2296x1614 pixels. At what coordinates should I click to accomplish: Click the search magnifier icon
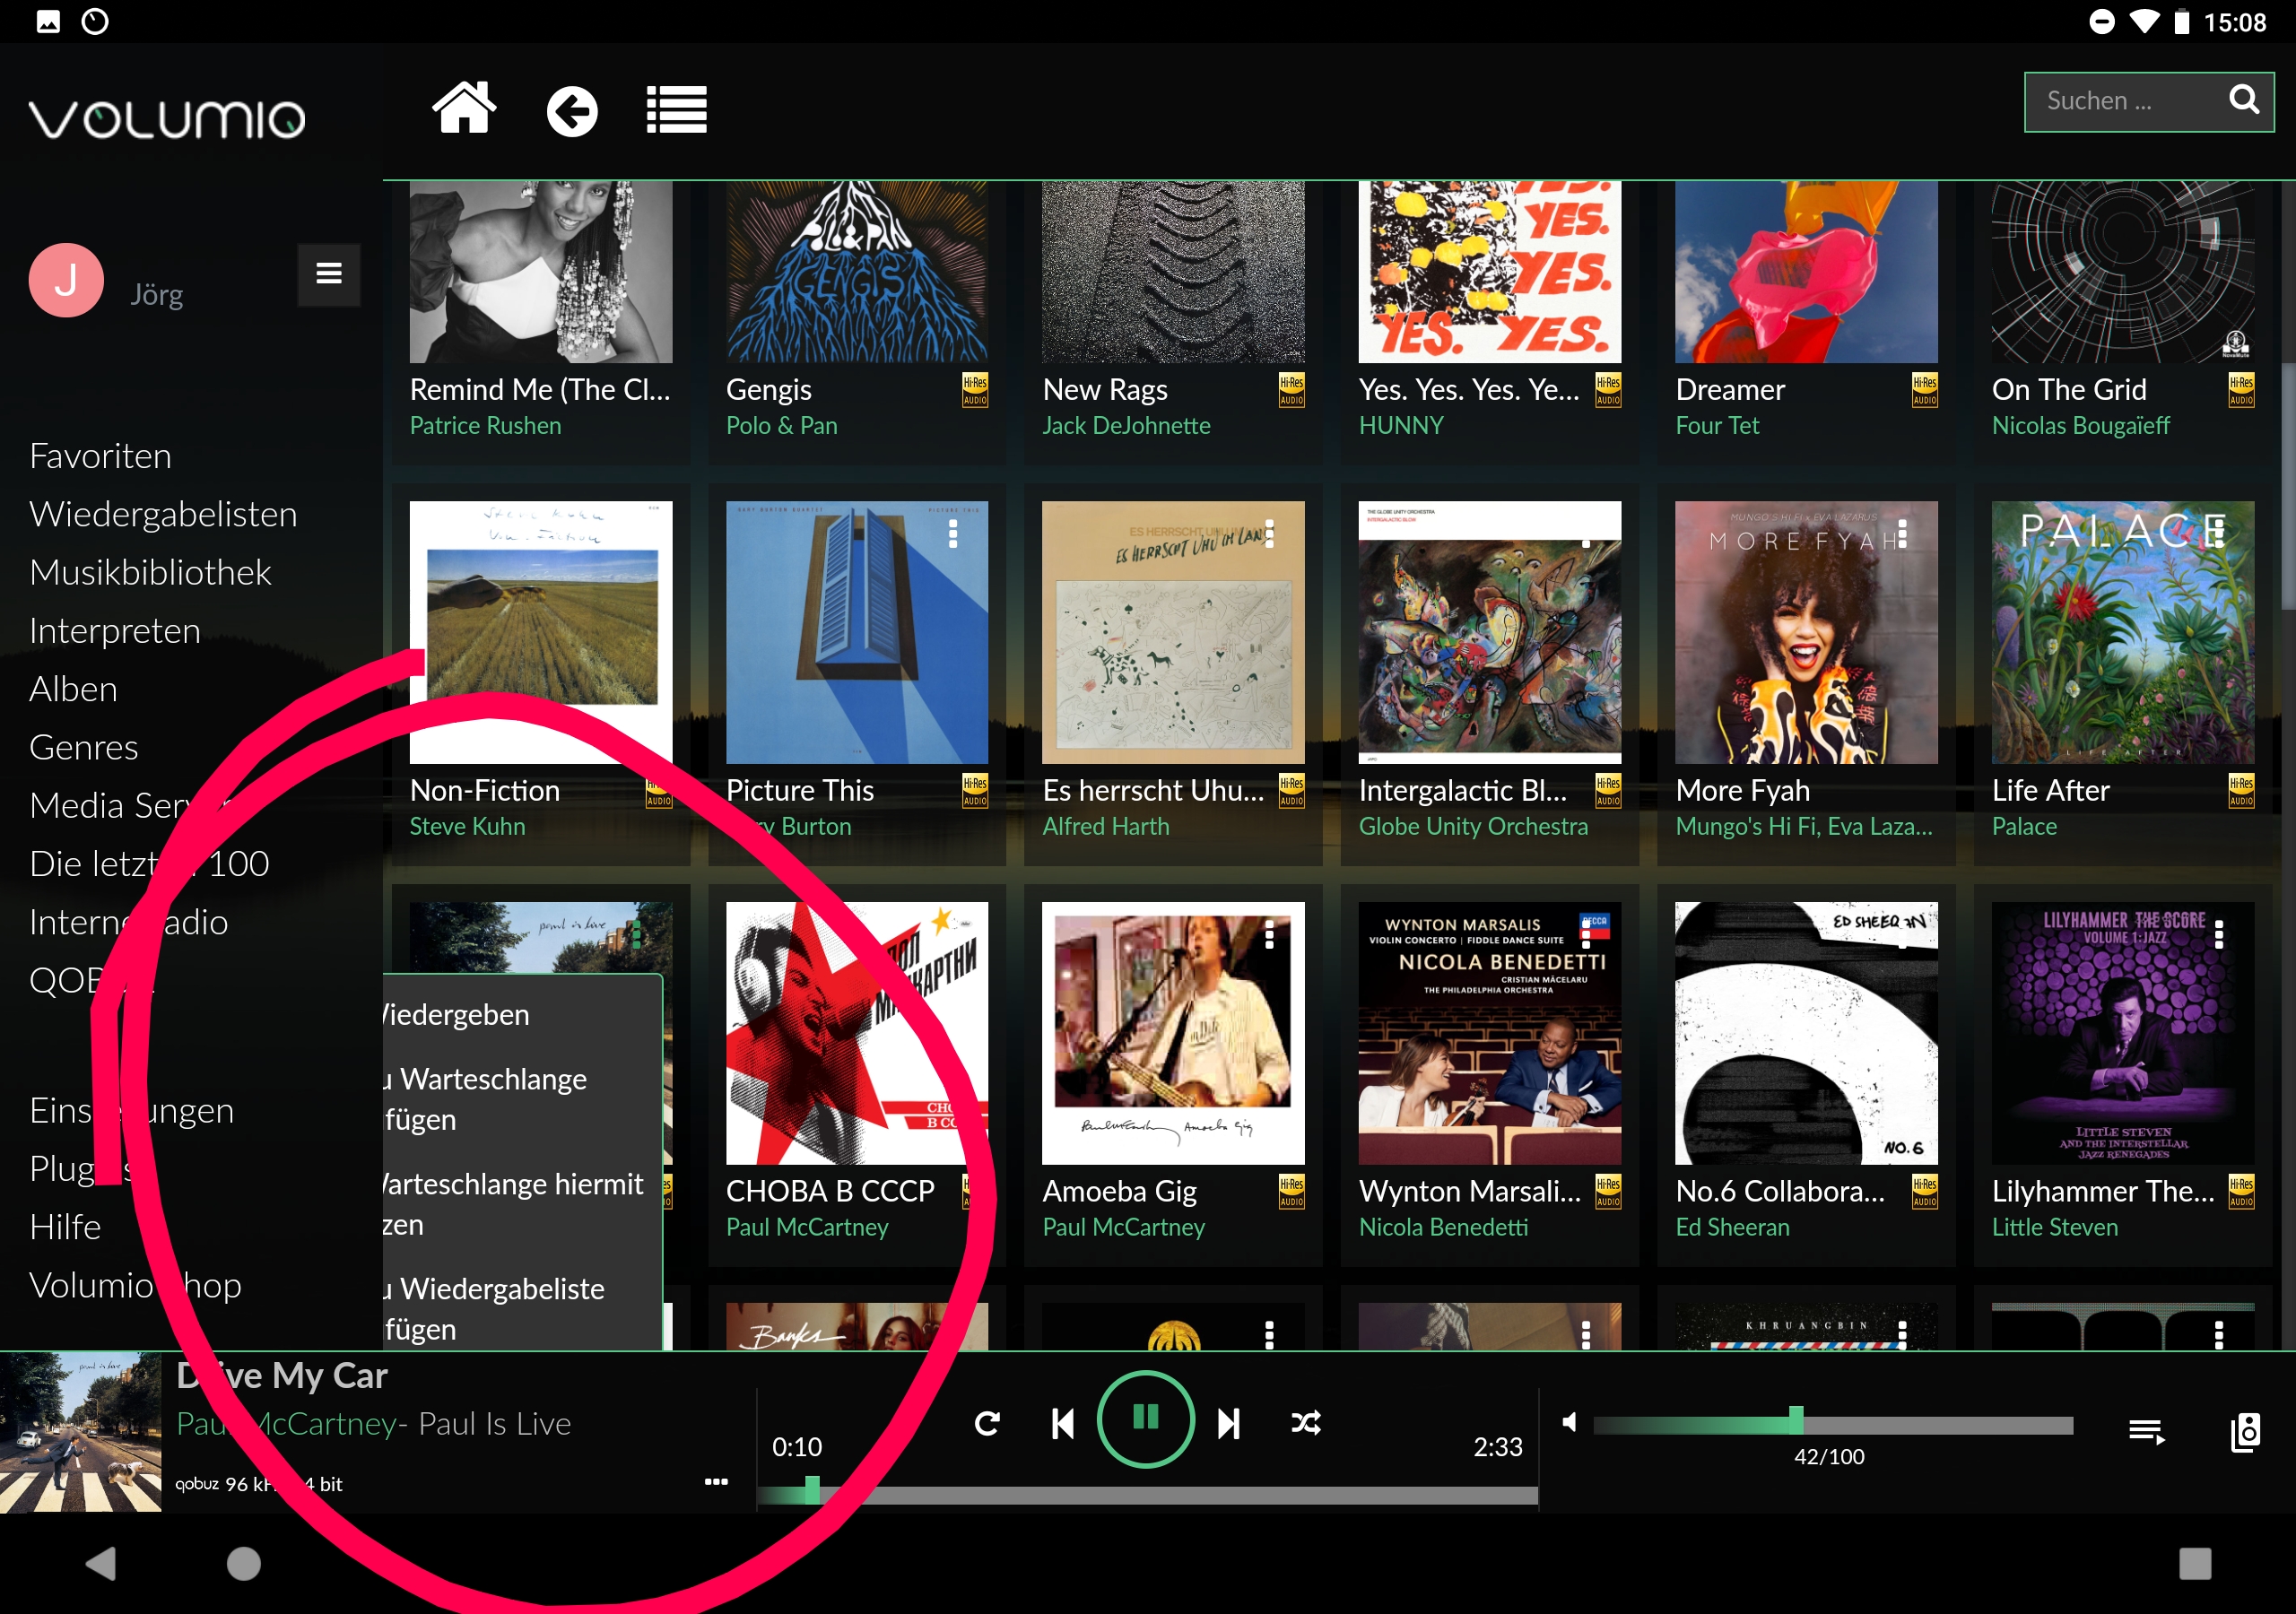(x=2244, y=100)
